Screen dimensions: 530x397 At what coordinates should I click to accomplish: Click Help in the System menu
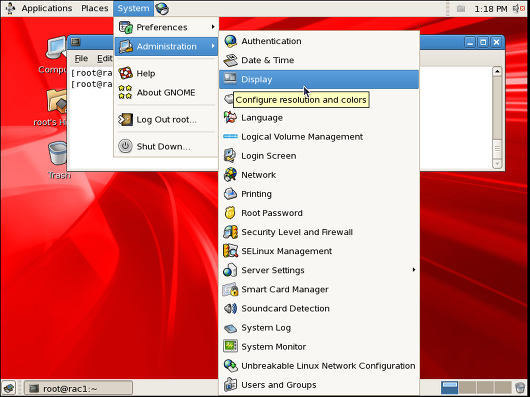coord(167,73)
